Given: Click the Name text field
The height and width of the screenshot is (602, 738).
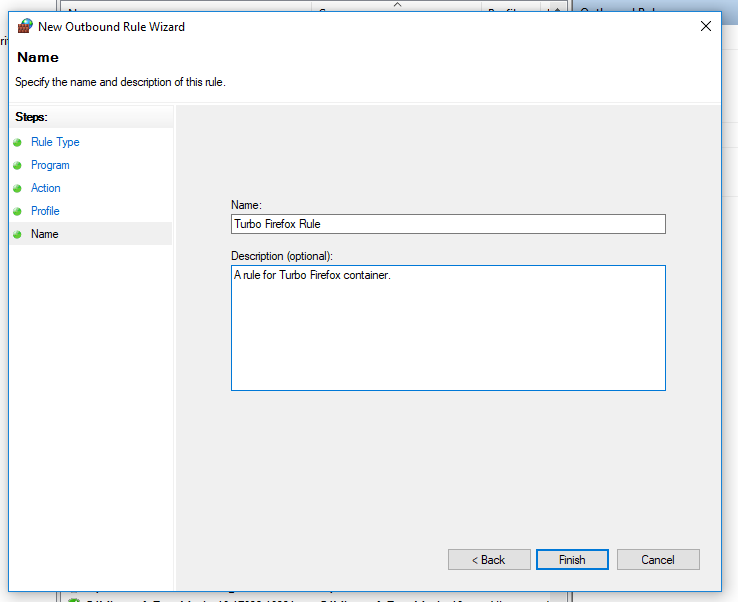Looking at the screenshot, I should (447, 224).
